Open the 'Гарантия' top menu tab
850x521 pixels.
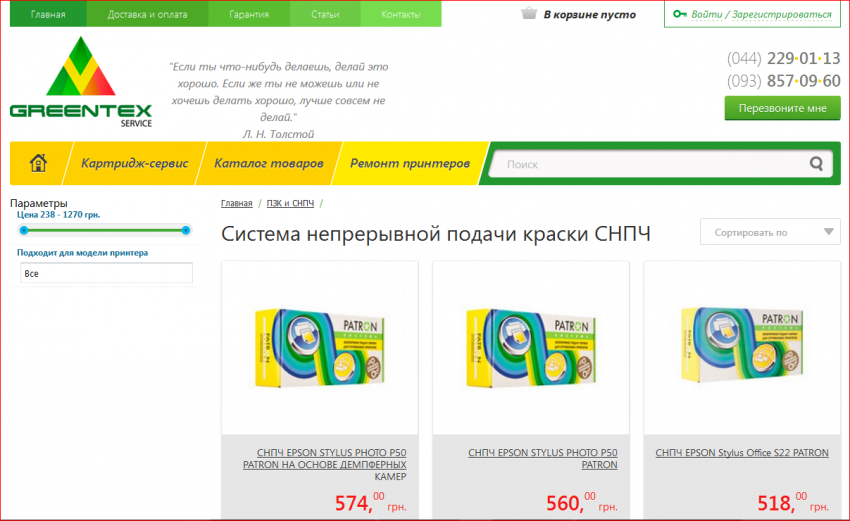pyautogui.click(x=249, y=14)
